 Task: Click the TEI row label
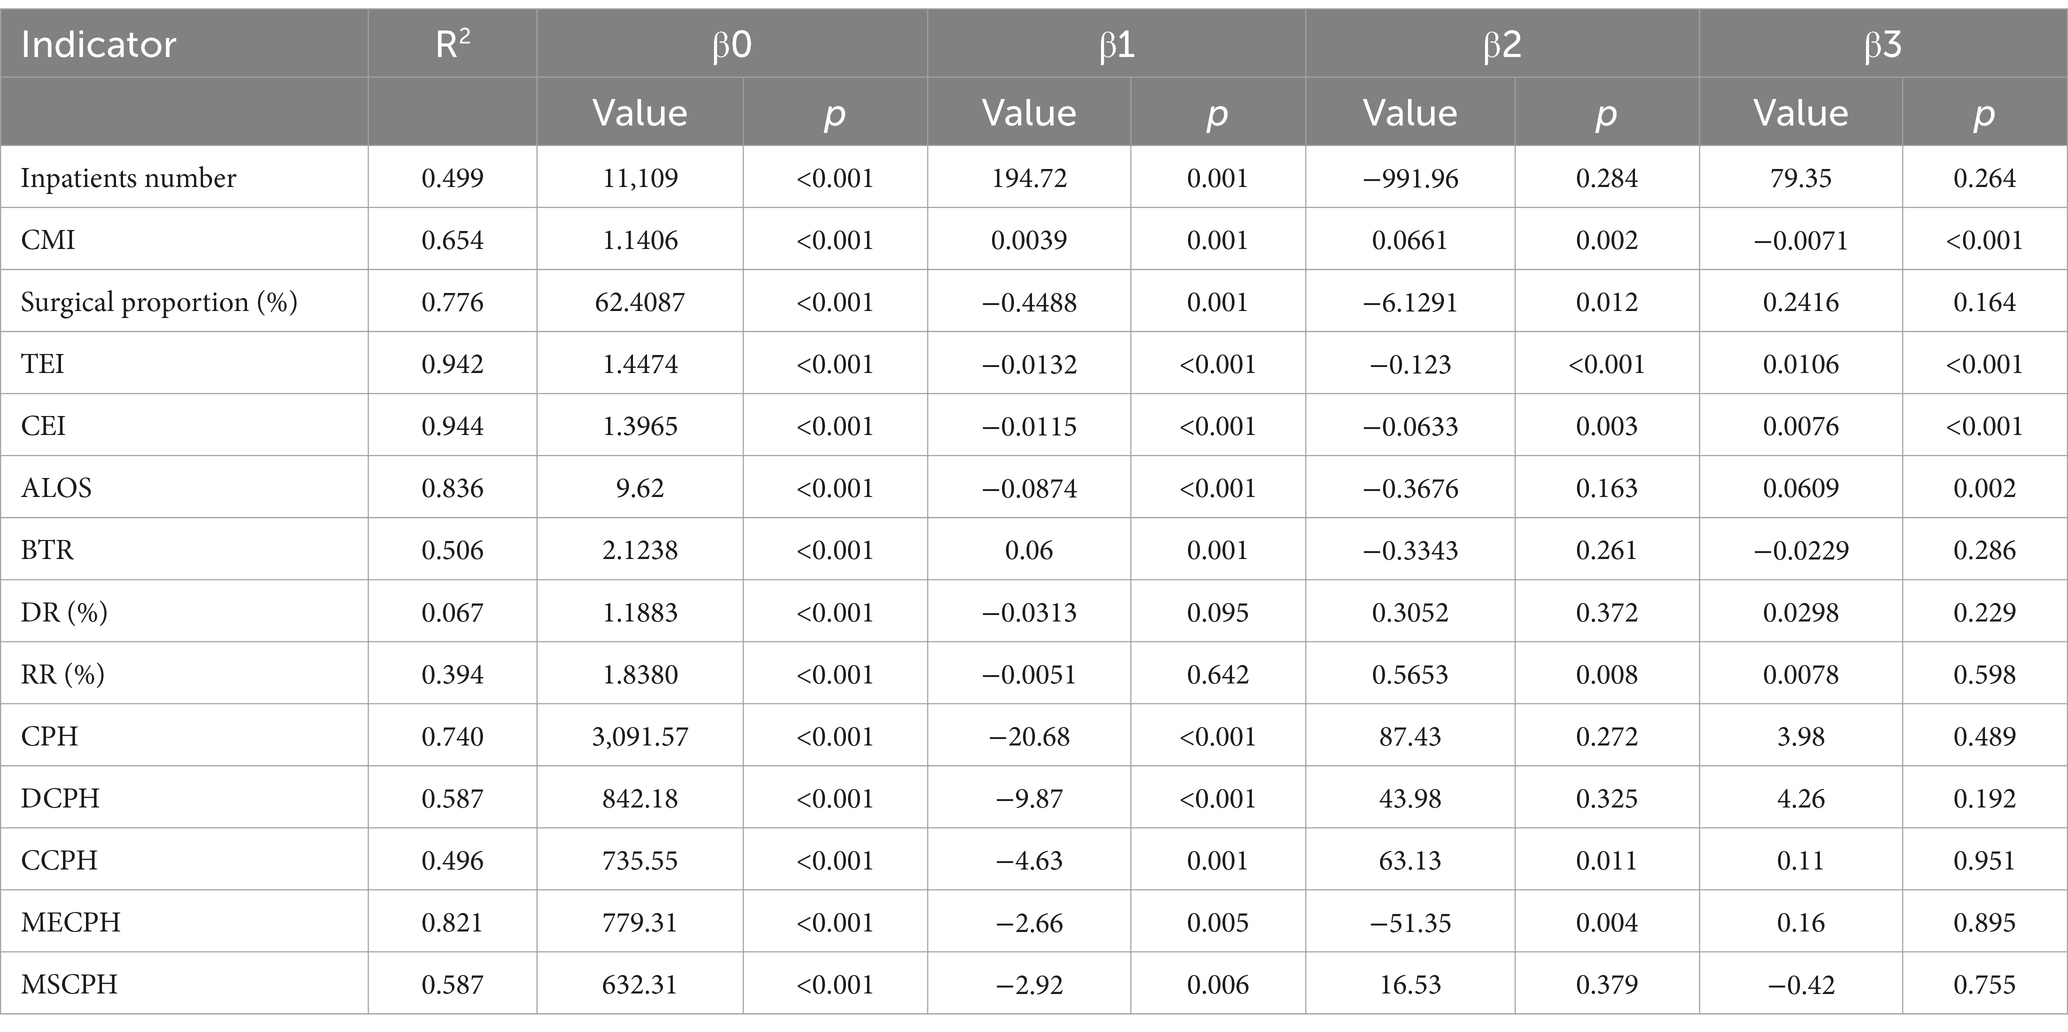[x=42, y=364]
